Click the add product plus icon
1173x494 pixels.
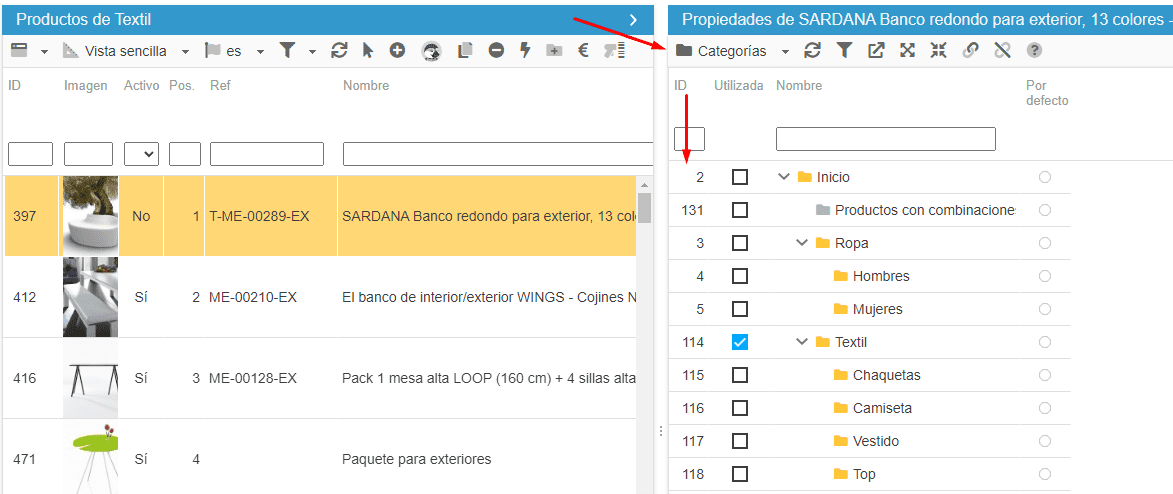pos(397,51)
